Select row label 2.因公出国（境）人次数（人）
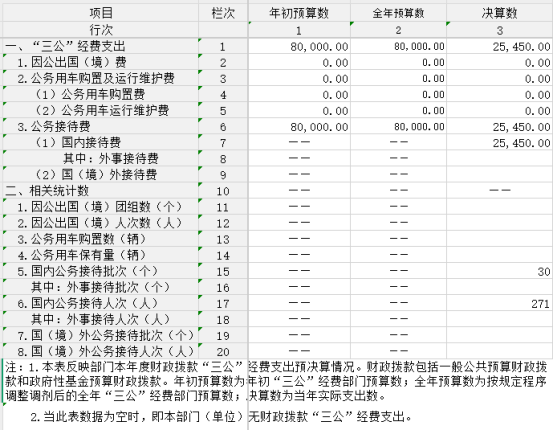This screenshot has width=554, height=430. [x=100, y=223]
